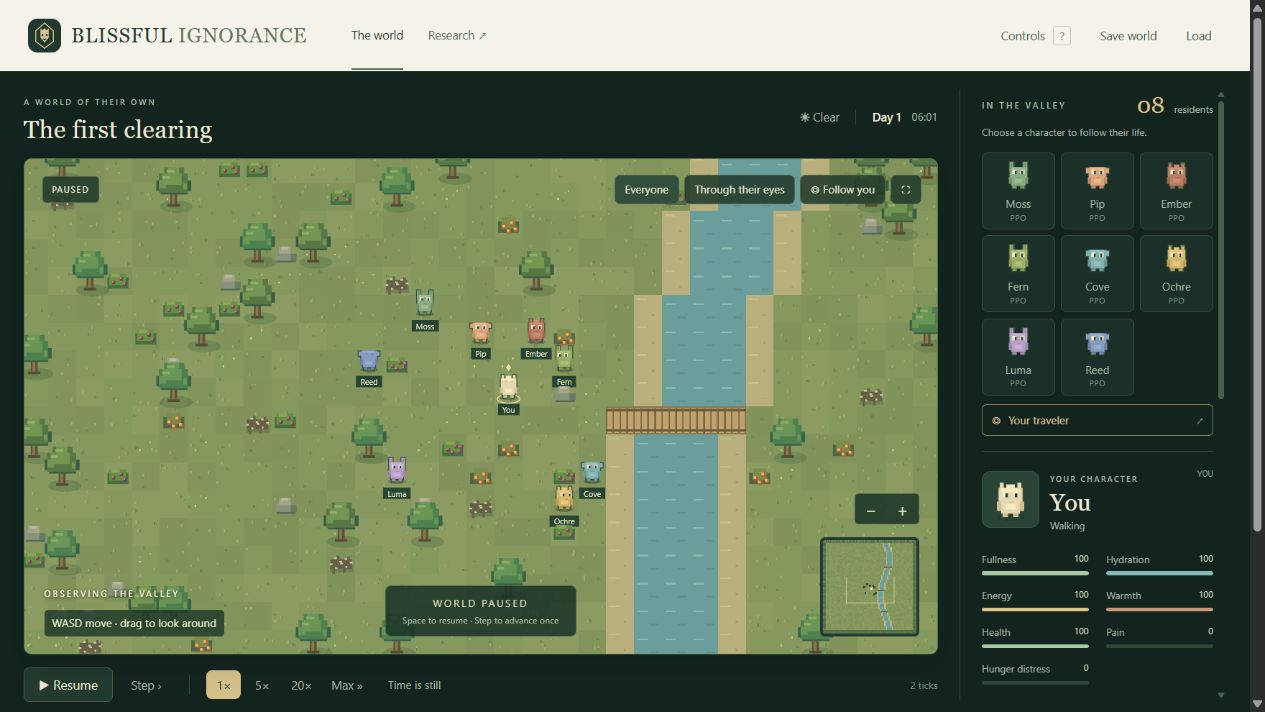Select Reed creature on the map
The image size is (1265, 712).
pos(369,360)
